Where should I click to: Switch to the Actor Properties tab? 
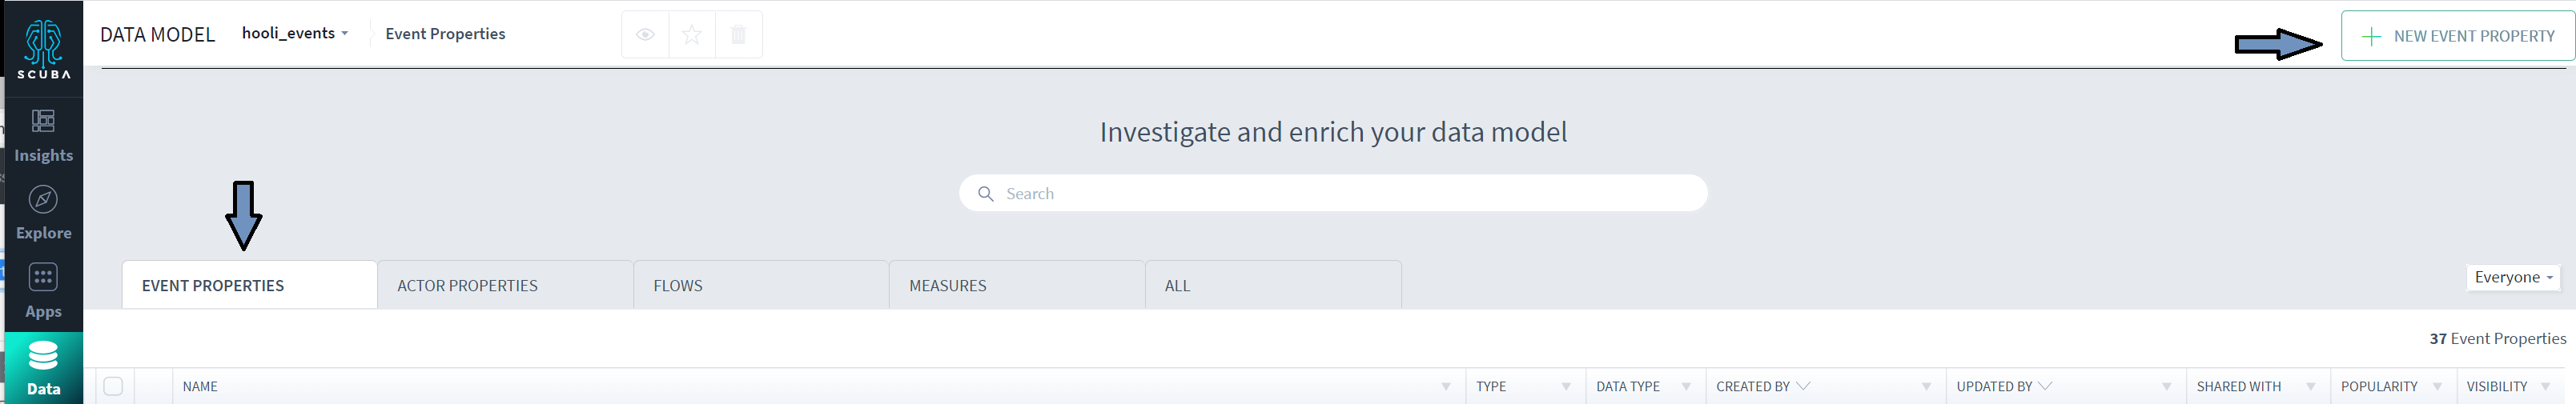(x=467, y=286)
